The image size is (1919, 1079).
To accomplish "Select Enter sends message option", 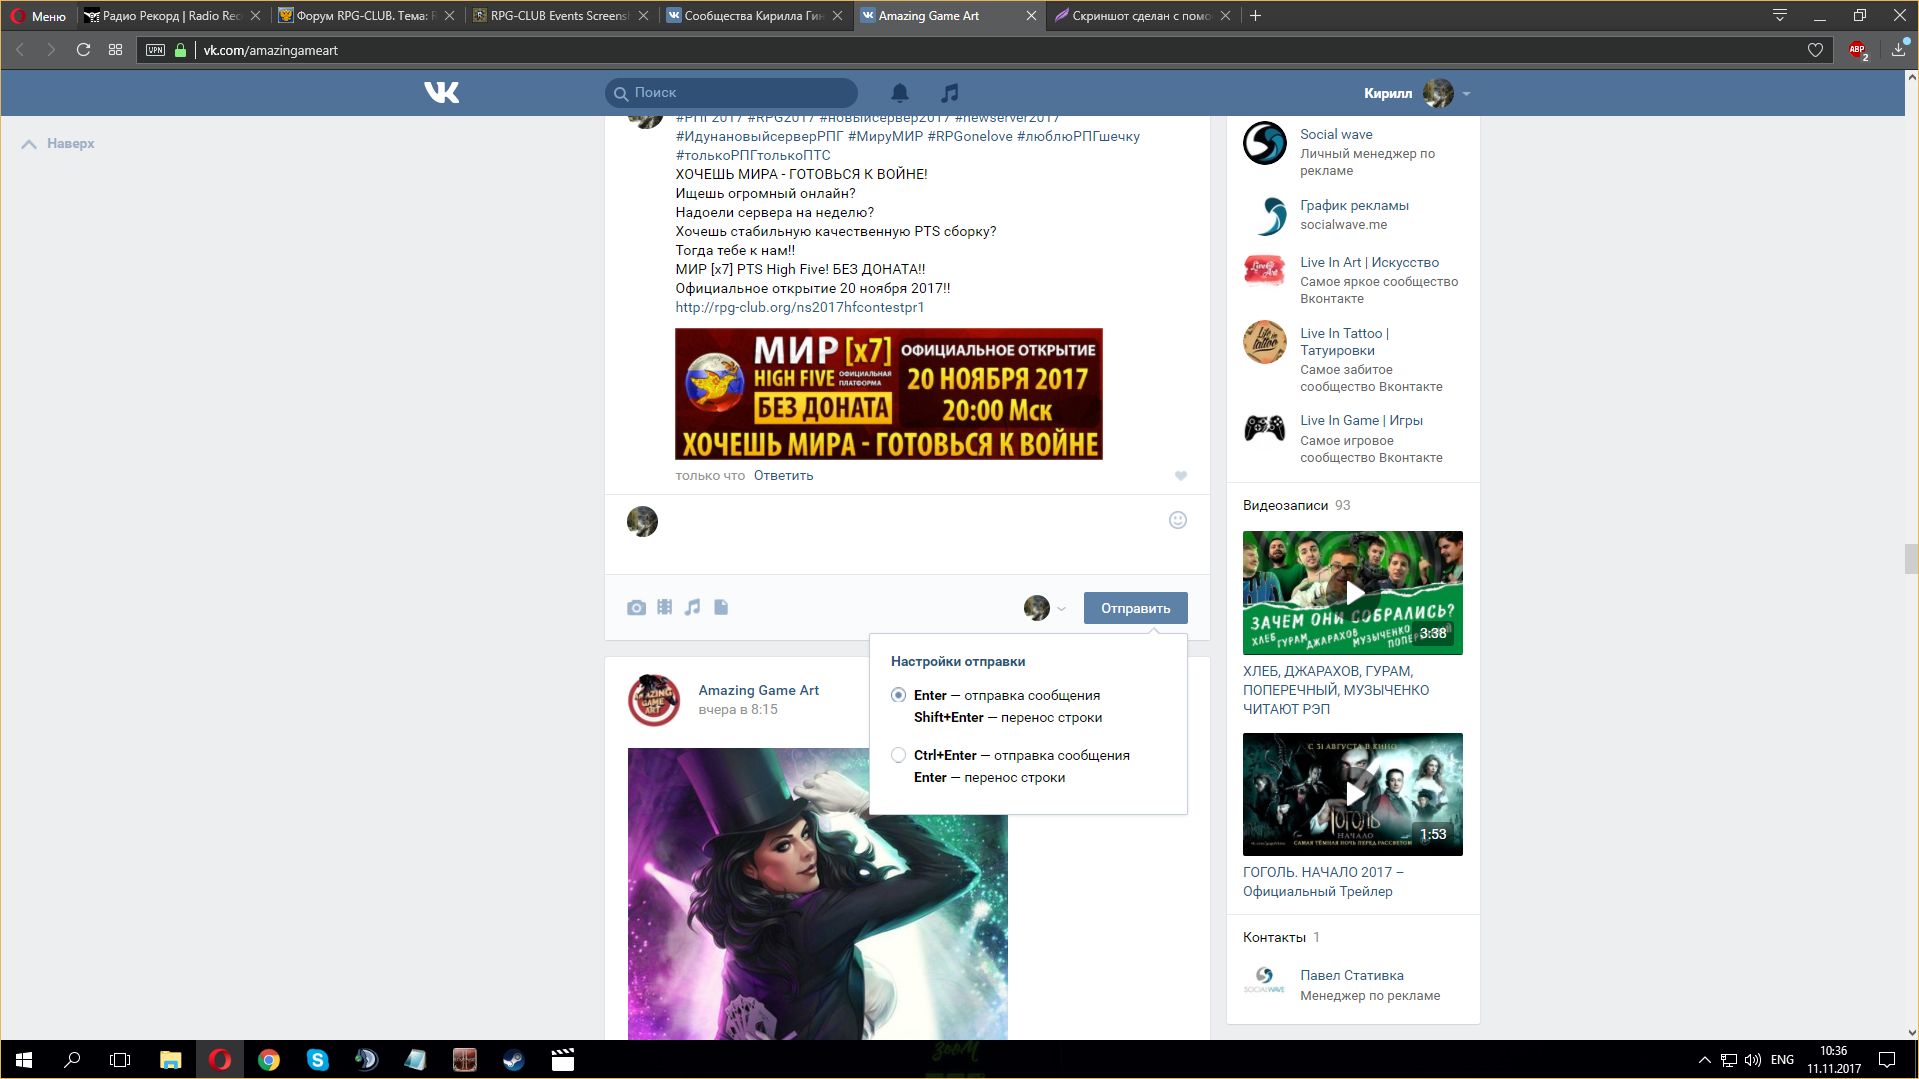I will click(898, 695).
